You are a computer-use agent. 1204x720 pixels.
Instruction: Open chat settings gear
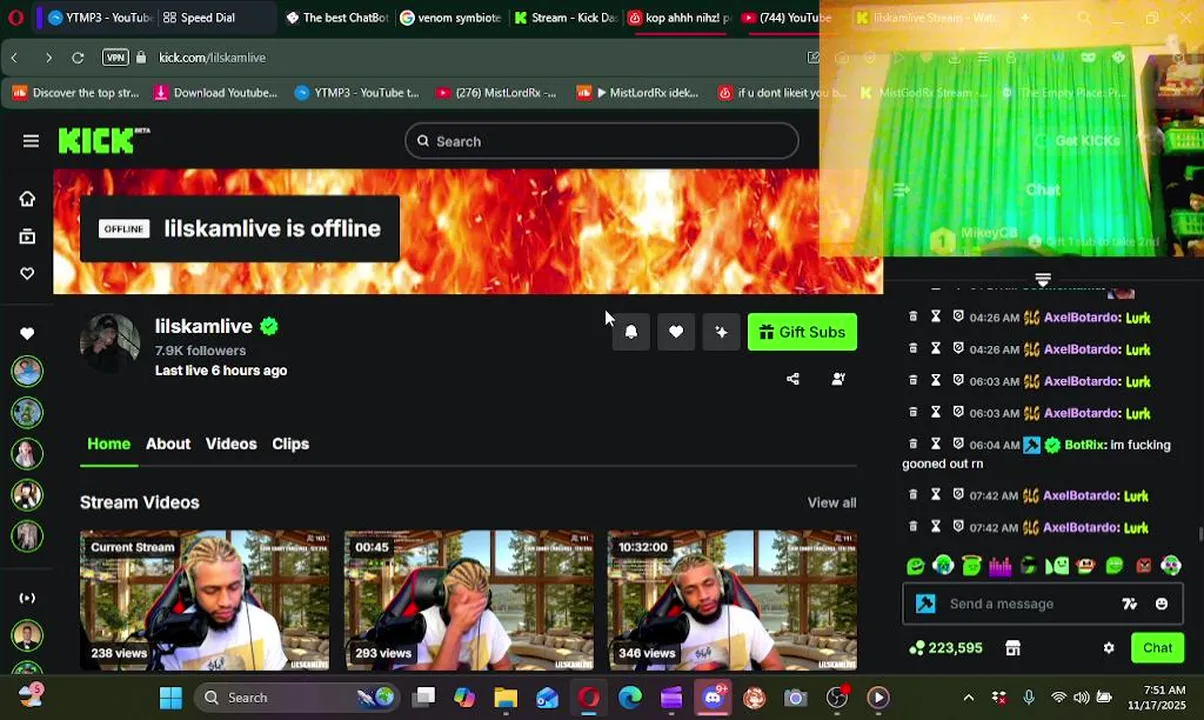pos(1109,648)
